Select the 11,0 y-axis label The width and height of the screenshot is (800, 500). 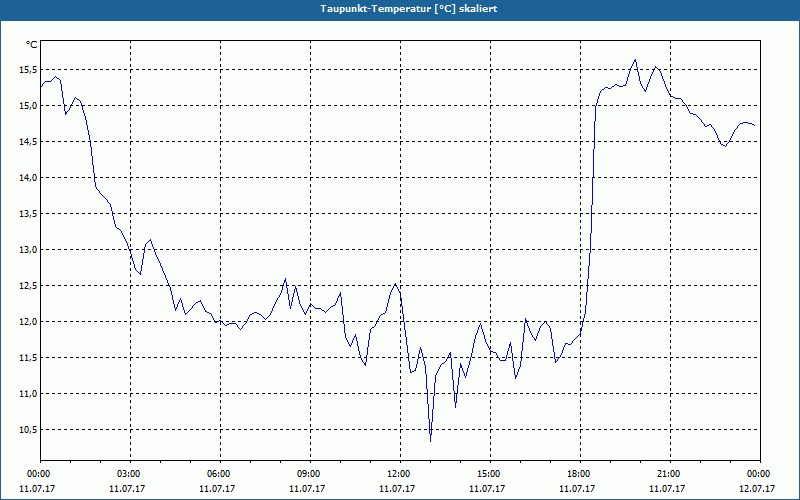click(x=28, y=393)
